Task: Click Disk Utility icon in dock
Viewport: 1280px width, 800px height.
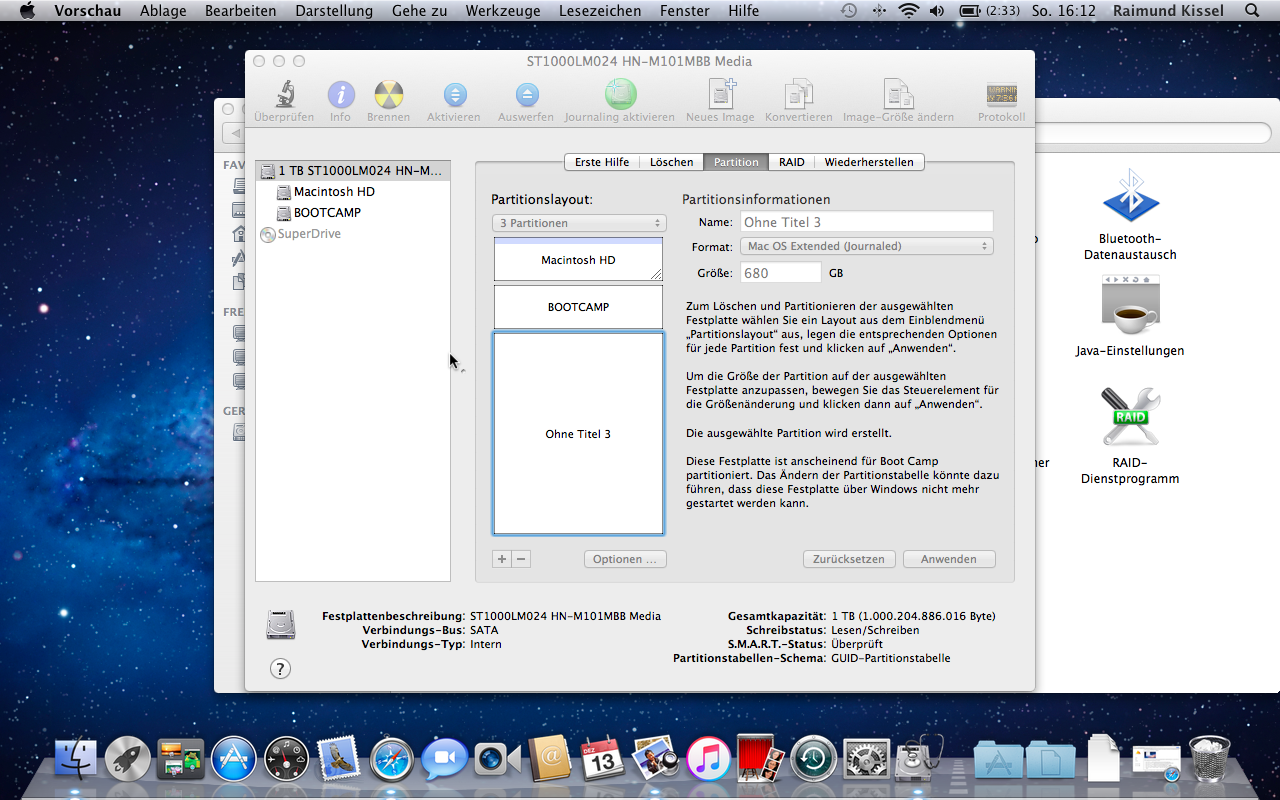Action: [x=919, y=759]
